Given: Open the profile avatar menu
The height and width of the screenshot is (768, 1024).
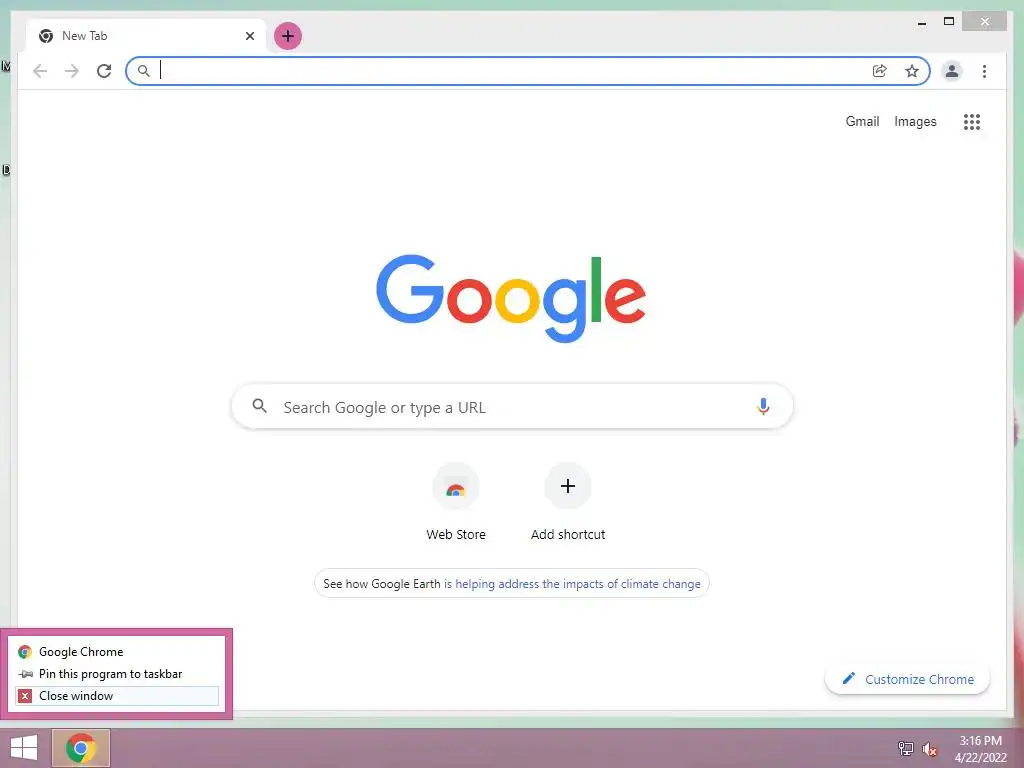Looking at the screenshot, I should tap(952, 71).
